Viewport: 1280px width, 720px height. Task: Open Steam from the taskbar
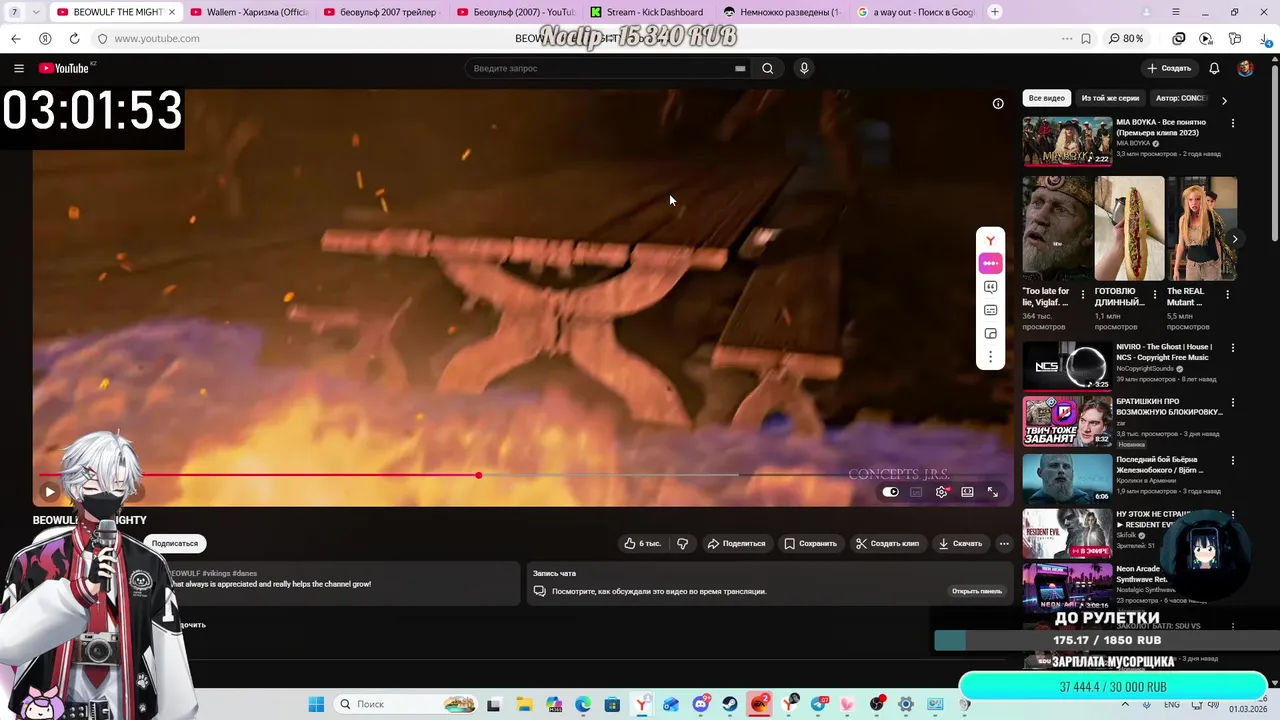coord(731,704)
